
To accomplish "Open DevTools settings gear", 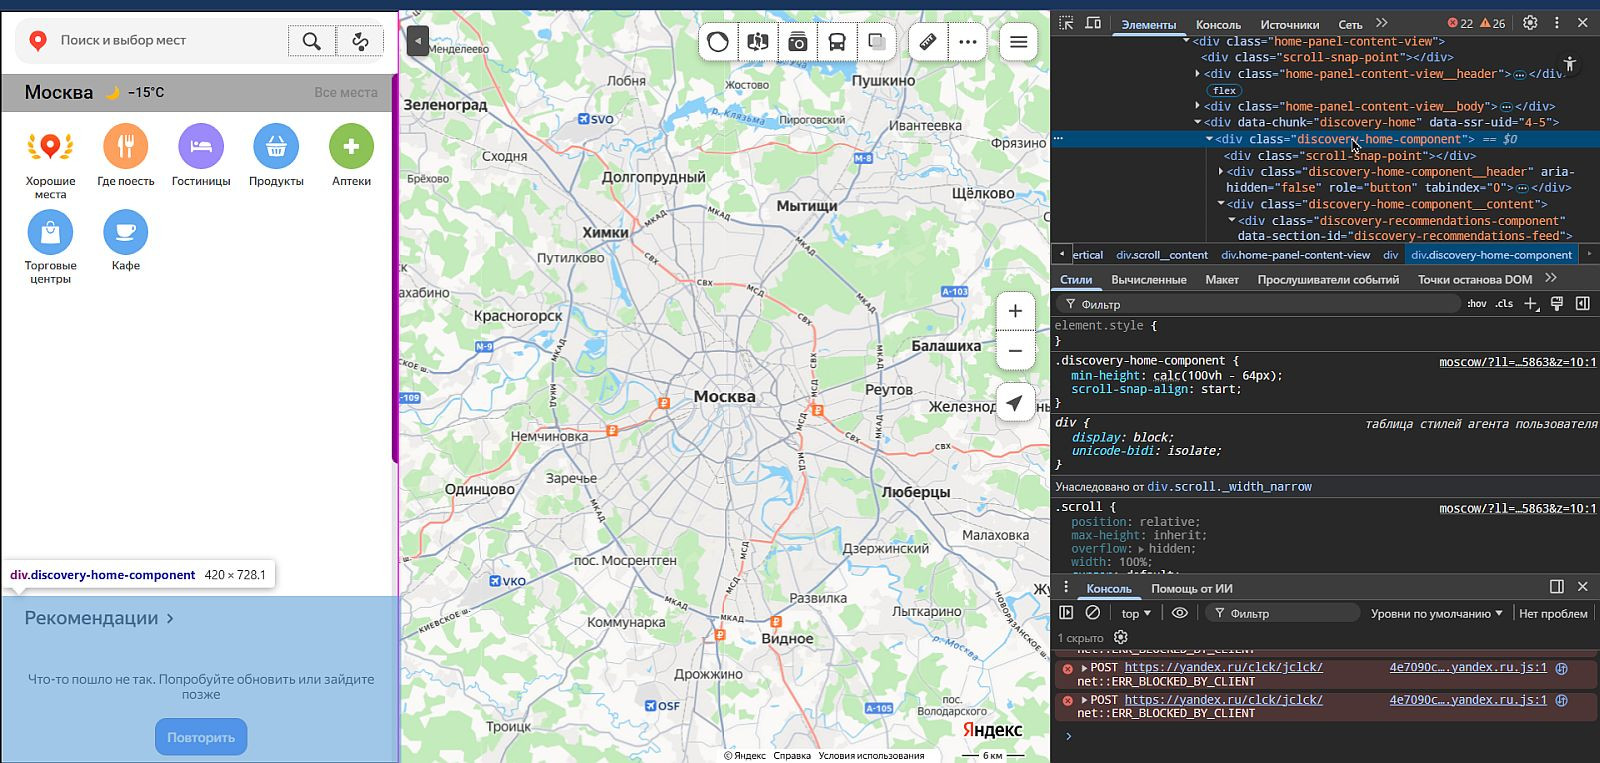I will coord(1530,23).
